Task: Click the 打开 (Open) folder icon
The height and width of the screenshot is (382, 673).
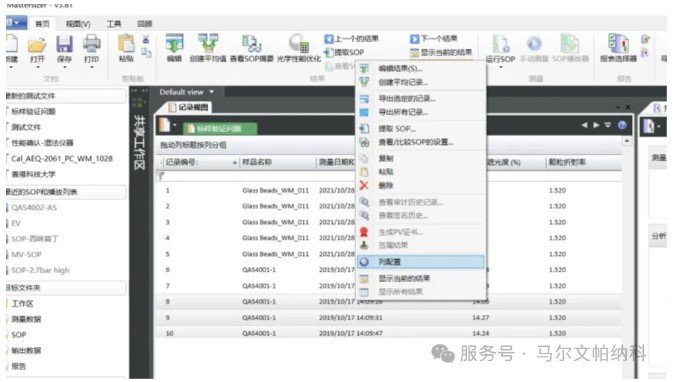Action: coord(37,45)
